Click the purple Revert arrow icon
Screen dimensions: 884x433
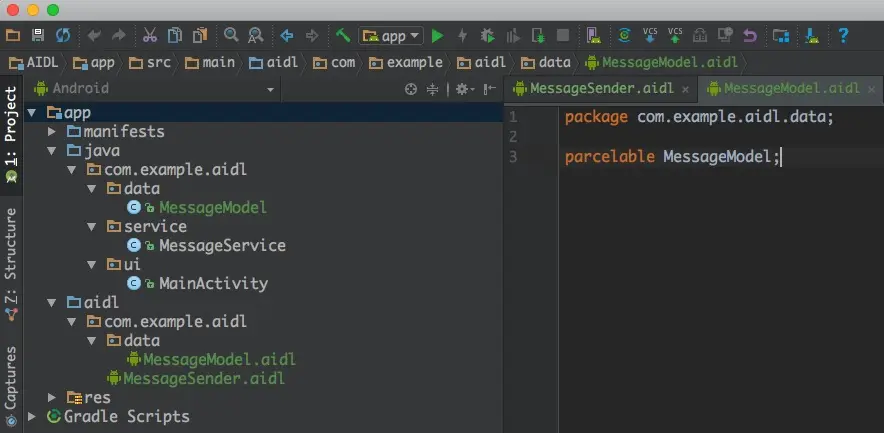point(749,36)
